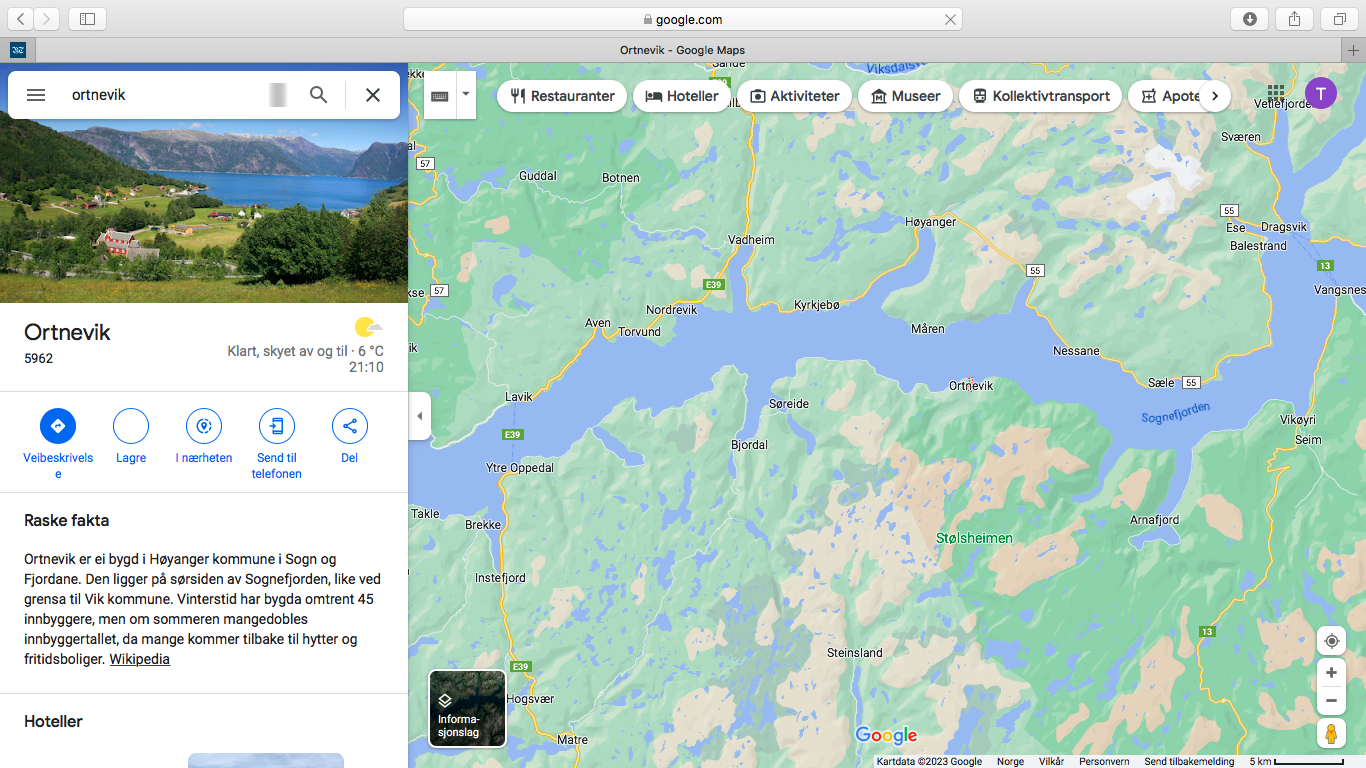
Task: Open the on-screen keyboard input tool
Action: pos(440,96)
